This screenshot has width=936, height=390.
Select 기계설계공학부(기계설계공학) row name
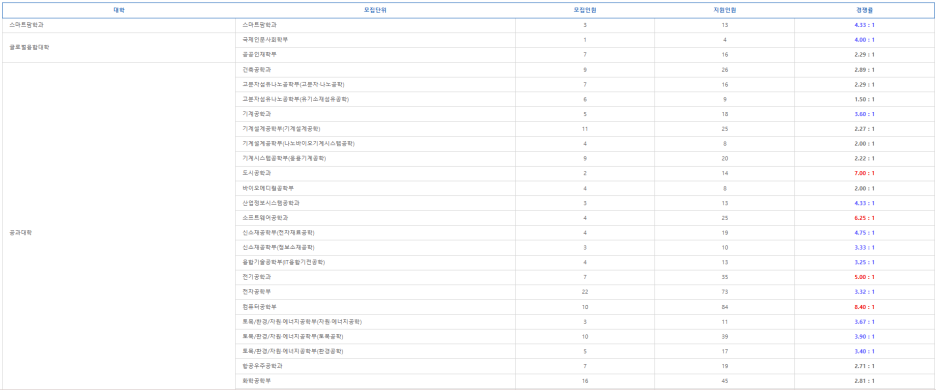(282, 129)
